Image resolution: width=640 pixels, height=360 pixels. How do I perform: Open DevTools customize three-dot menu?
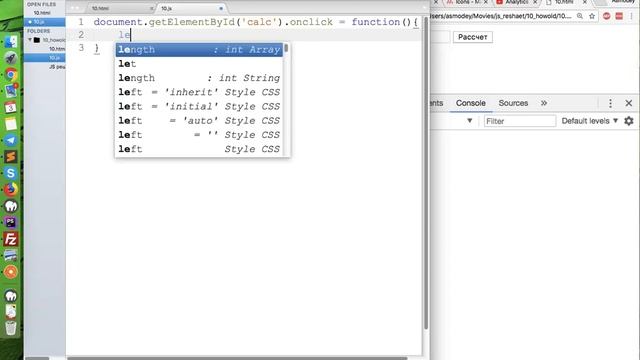click(610, 103)
